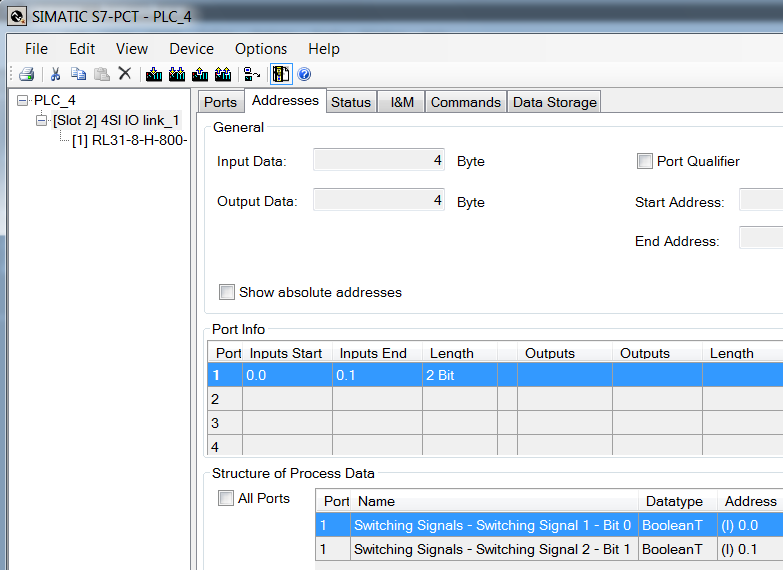Click Load with devices (double down arrows)
Screen dimensions: 783x570
pos(177,74)
